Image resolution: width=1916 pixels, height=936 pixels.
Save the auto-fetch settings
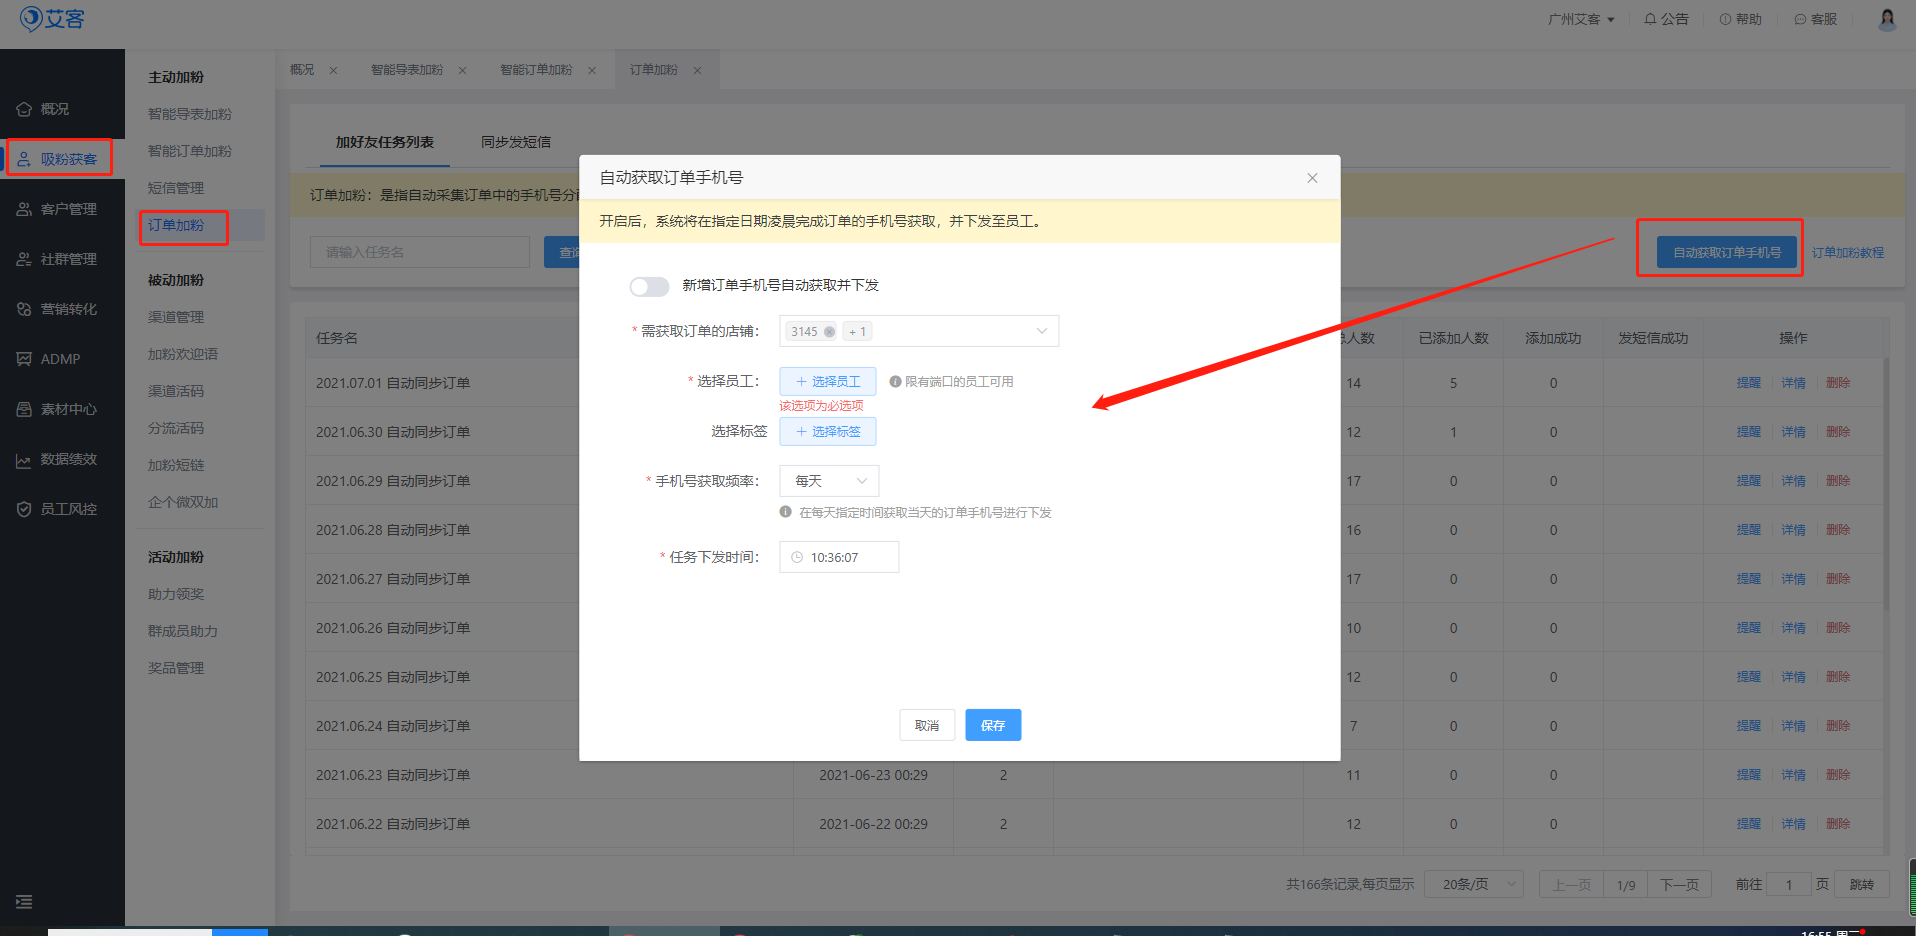coord(992,726)
